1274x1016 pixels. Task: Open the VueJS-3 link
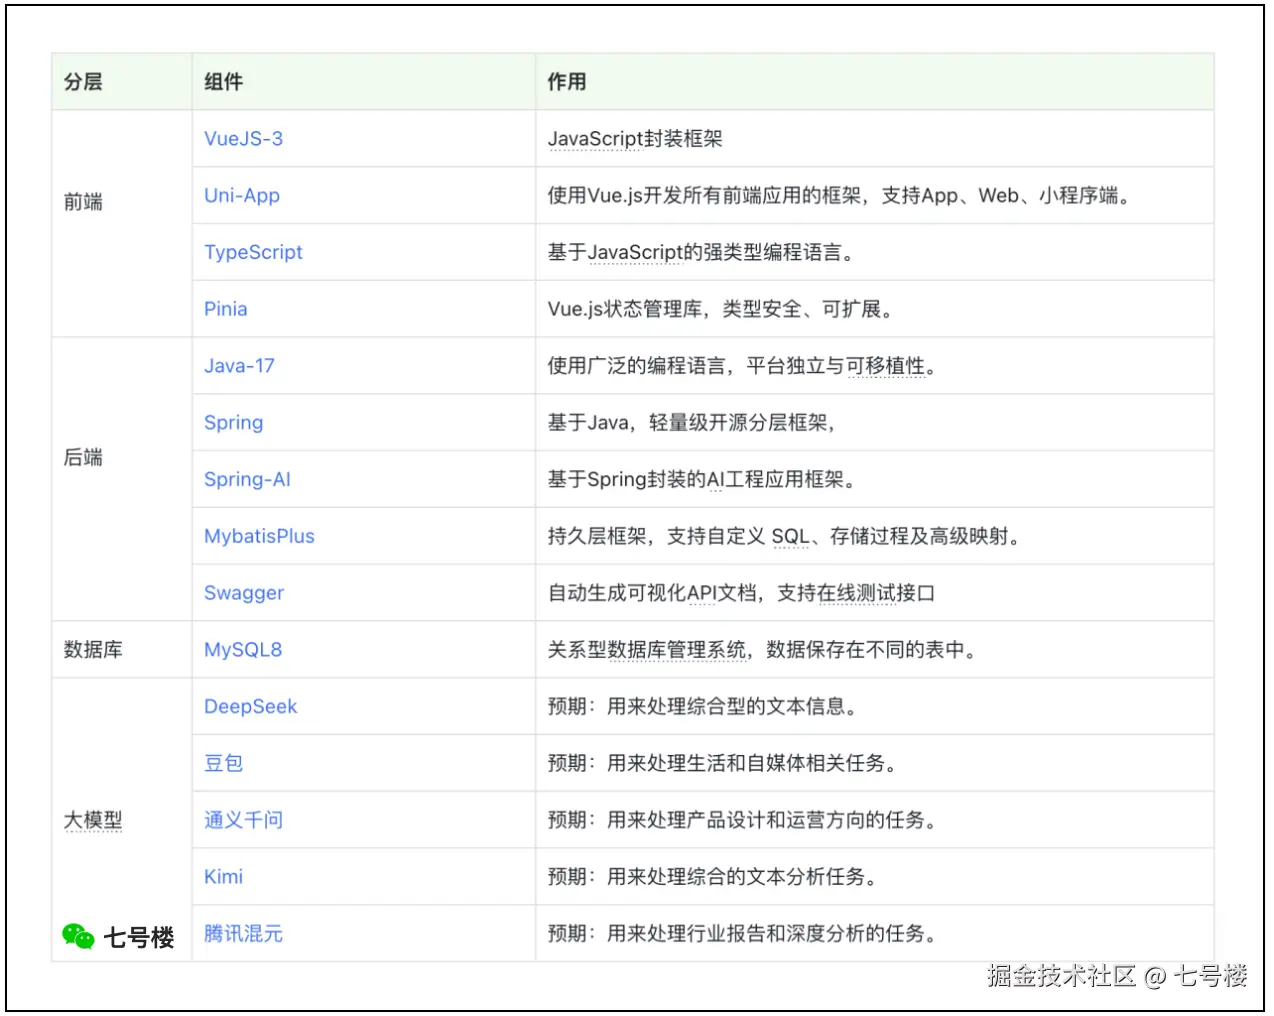(x=243, y=139)
